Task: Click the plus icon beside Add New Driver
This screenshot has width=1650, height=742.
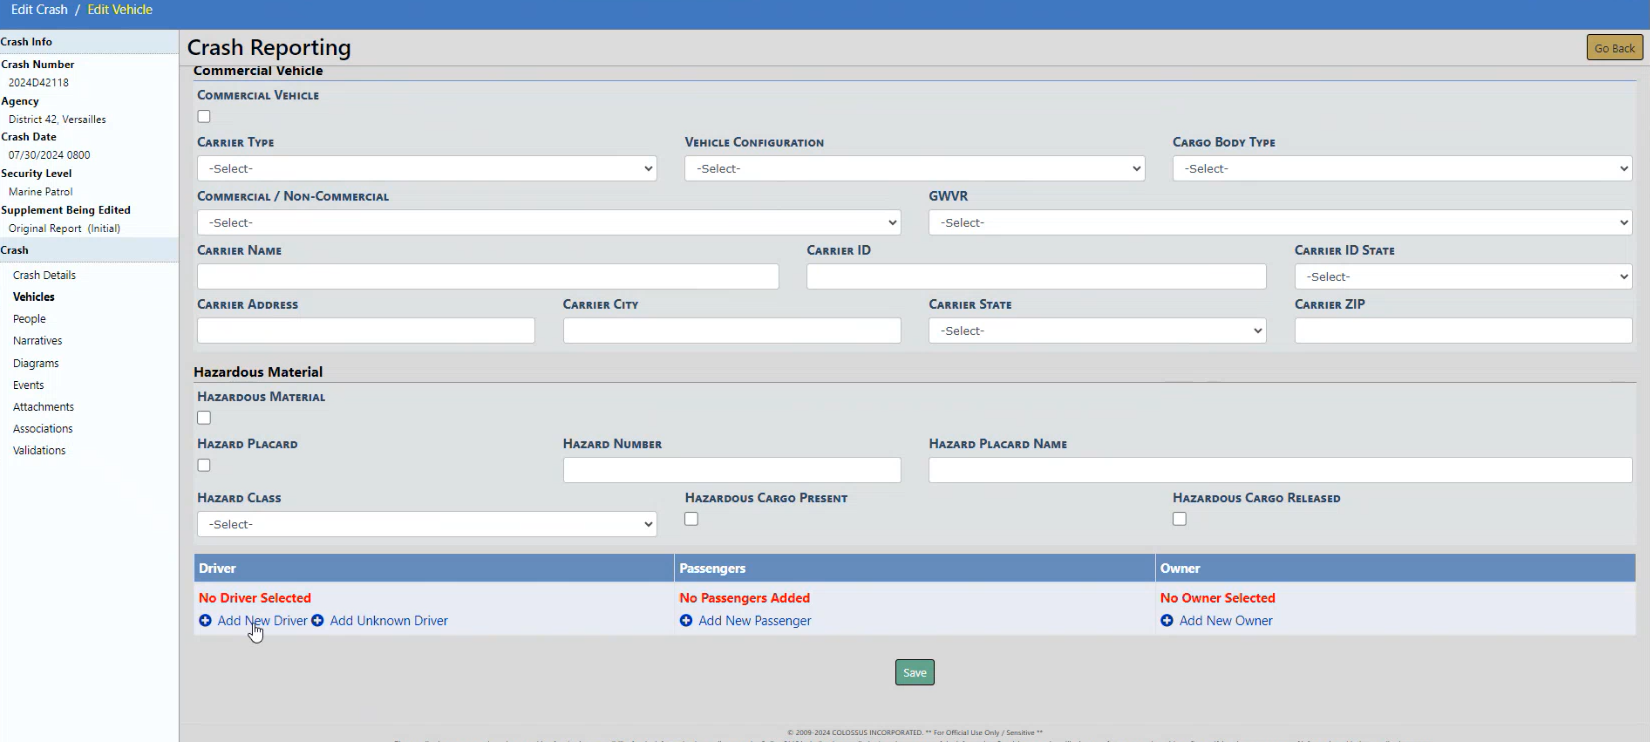Action: point(205,621)
